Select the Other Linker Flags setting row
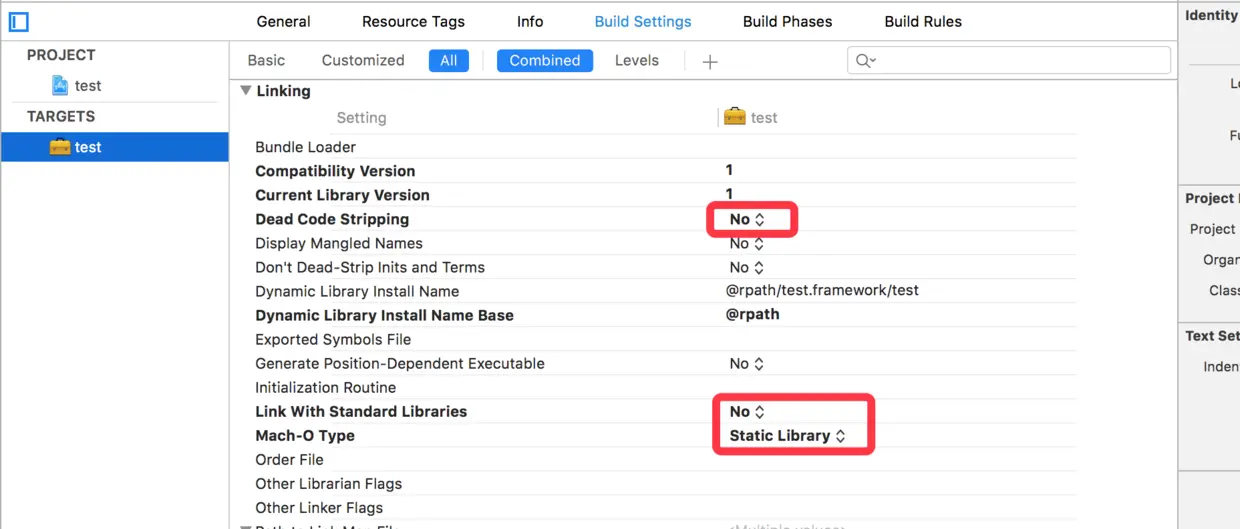The image size is (1240, 529). tap(319, 507)
